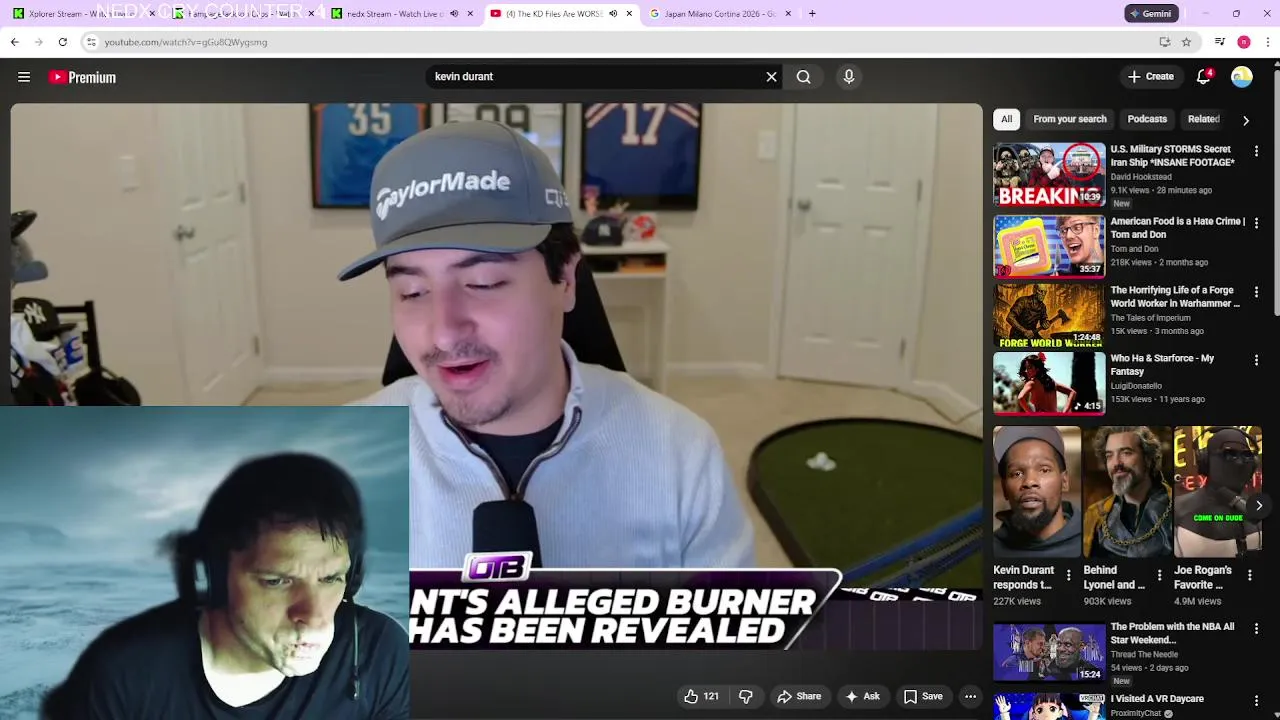
Task: Click 'LuigiDonatello' channel name
Action: click(x=1136, y=386)
